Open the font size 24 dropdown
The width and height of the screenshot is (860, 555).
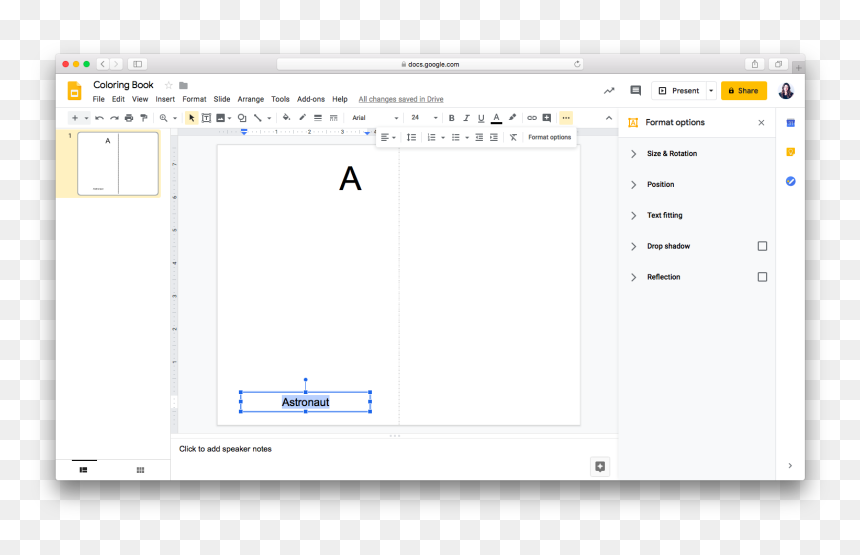click(x=425, y=118)
